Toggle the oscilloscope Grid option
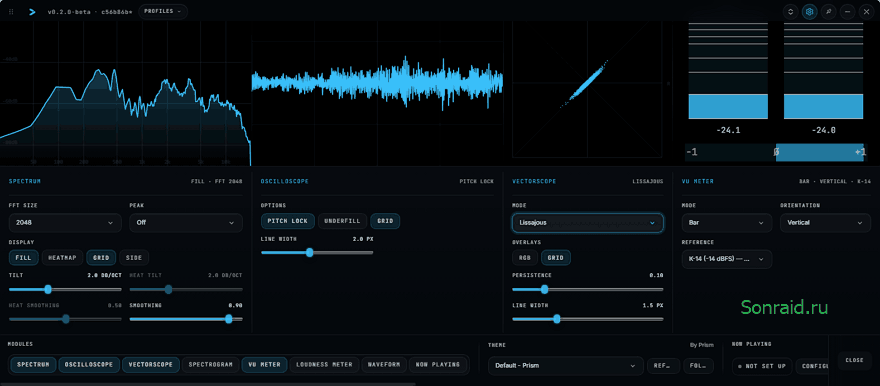 (385, 221)
